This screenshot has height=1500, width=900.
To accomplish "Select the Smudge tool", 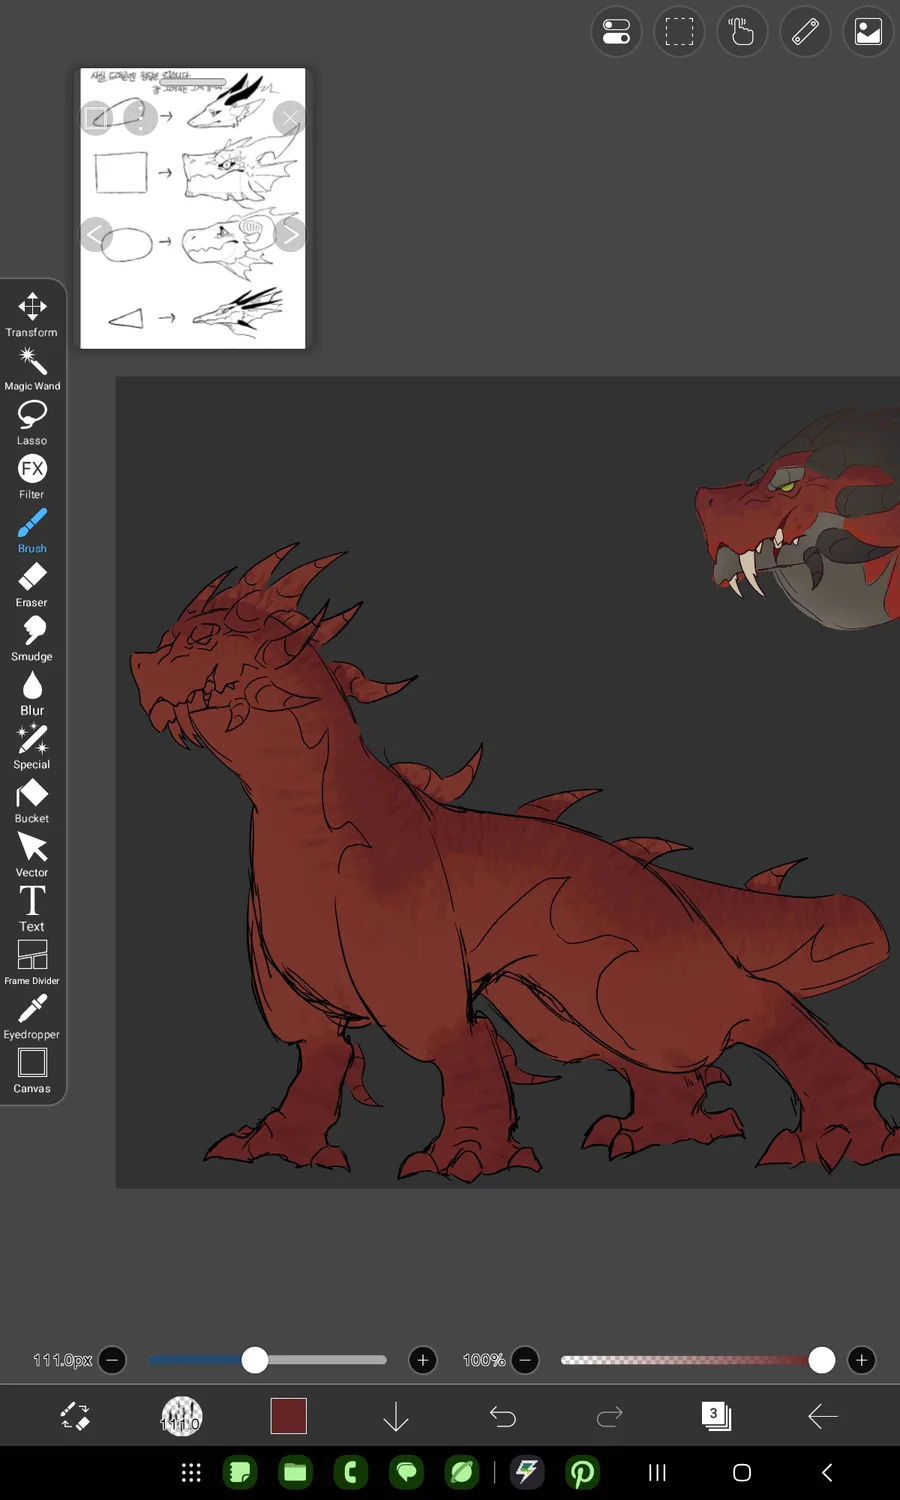I will click(x=32, y=638).
